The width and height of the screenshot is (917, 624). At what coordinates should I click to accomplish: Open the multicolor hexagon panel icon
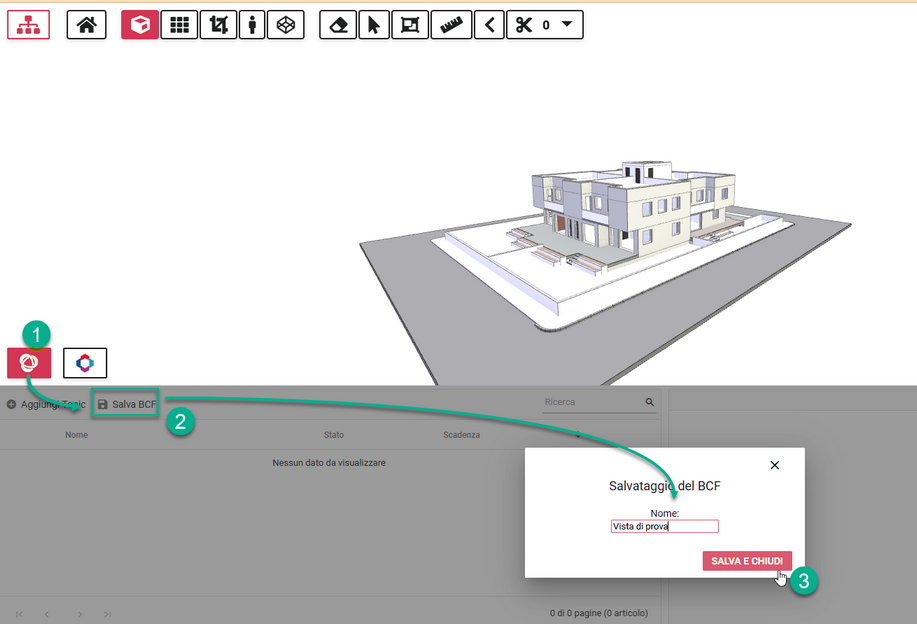tap(85, 363)
